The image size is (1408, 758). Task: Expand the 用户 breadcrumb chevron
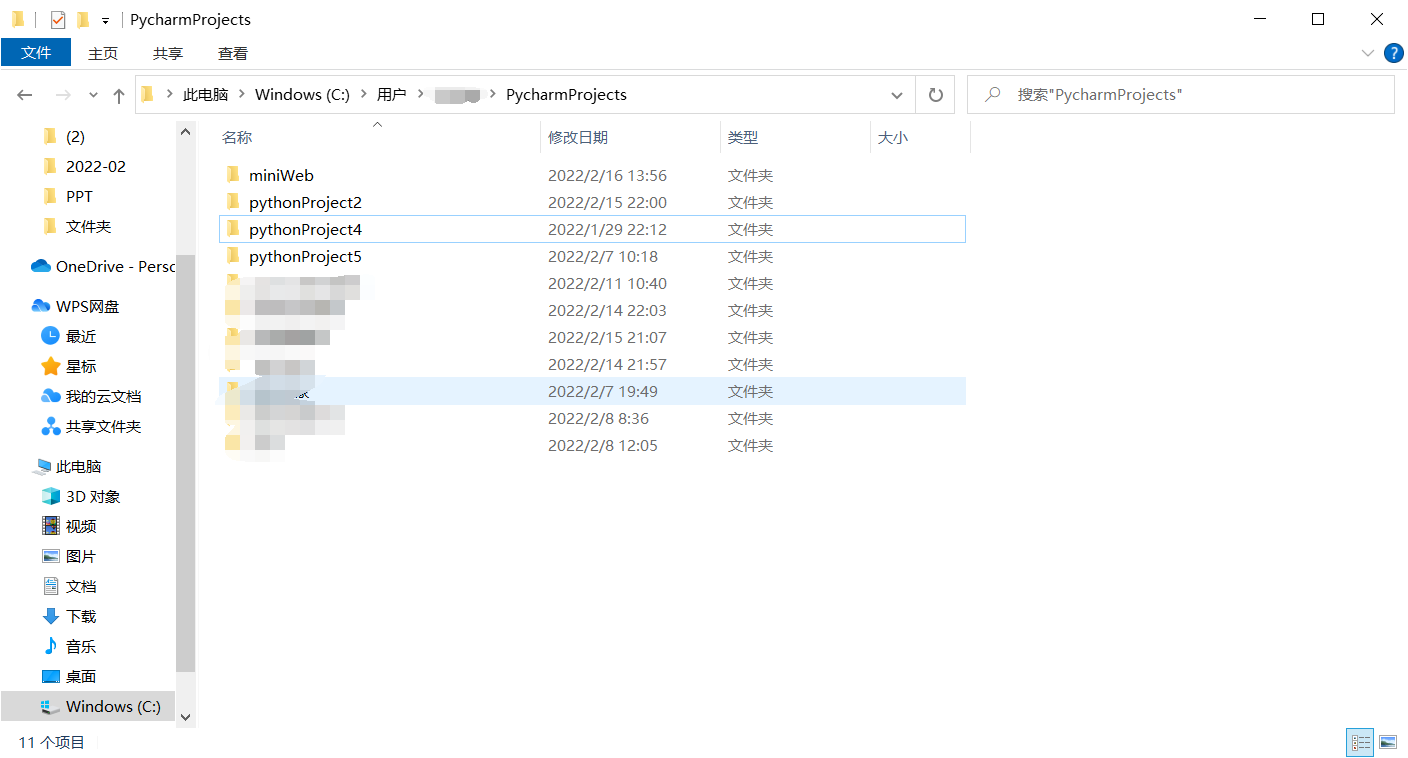point(419,95)
